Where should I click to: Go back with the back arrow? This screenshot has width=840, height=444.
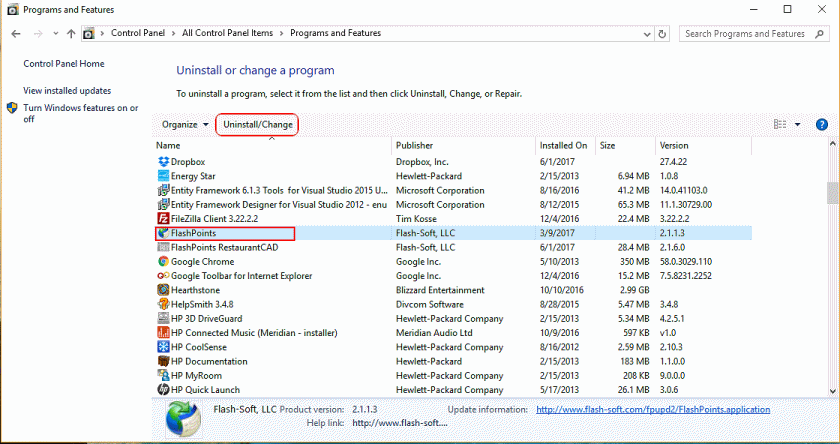pyautogui.click(x=16, y=33)
